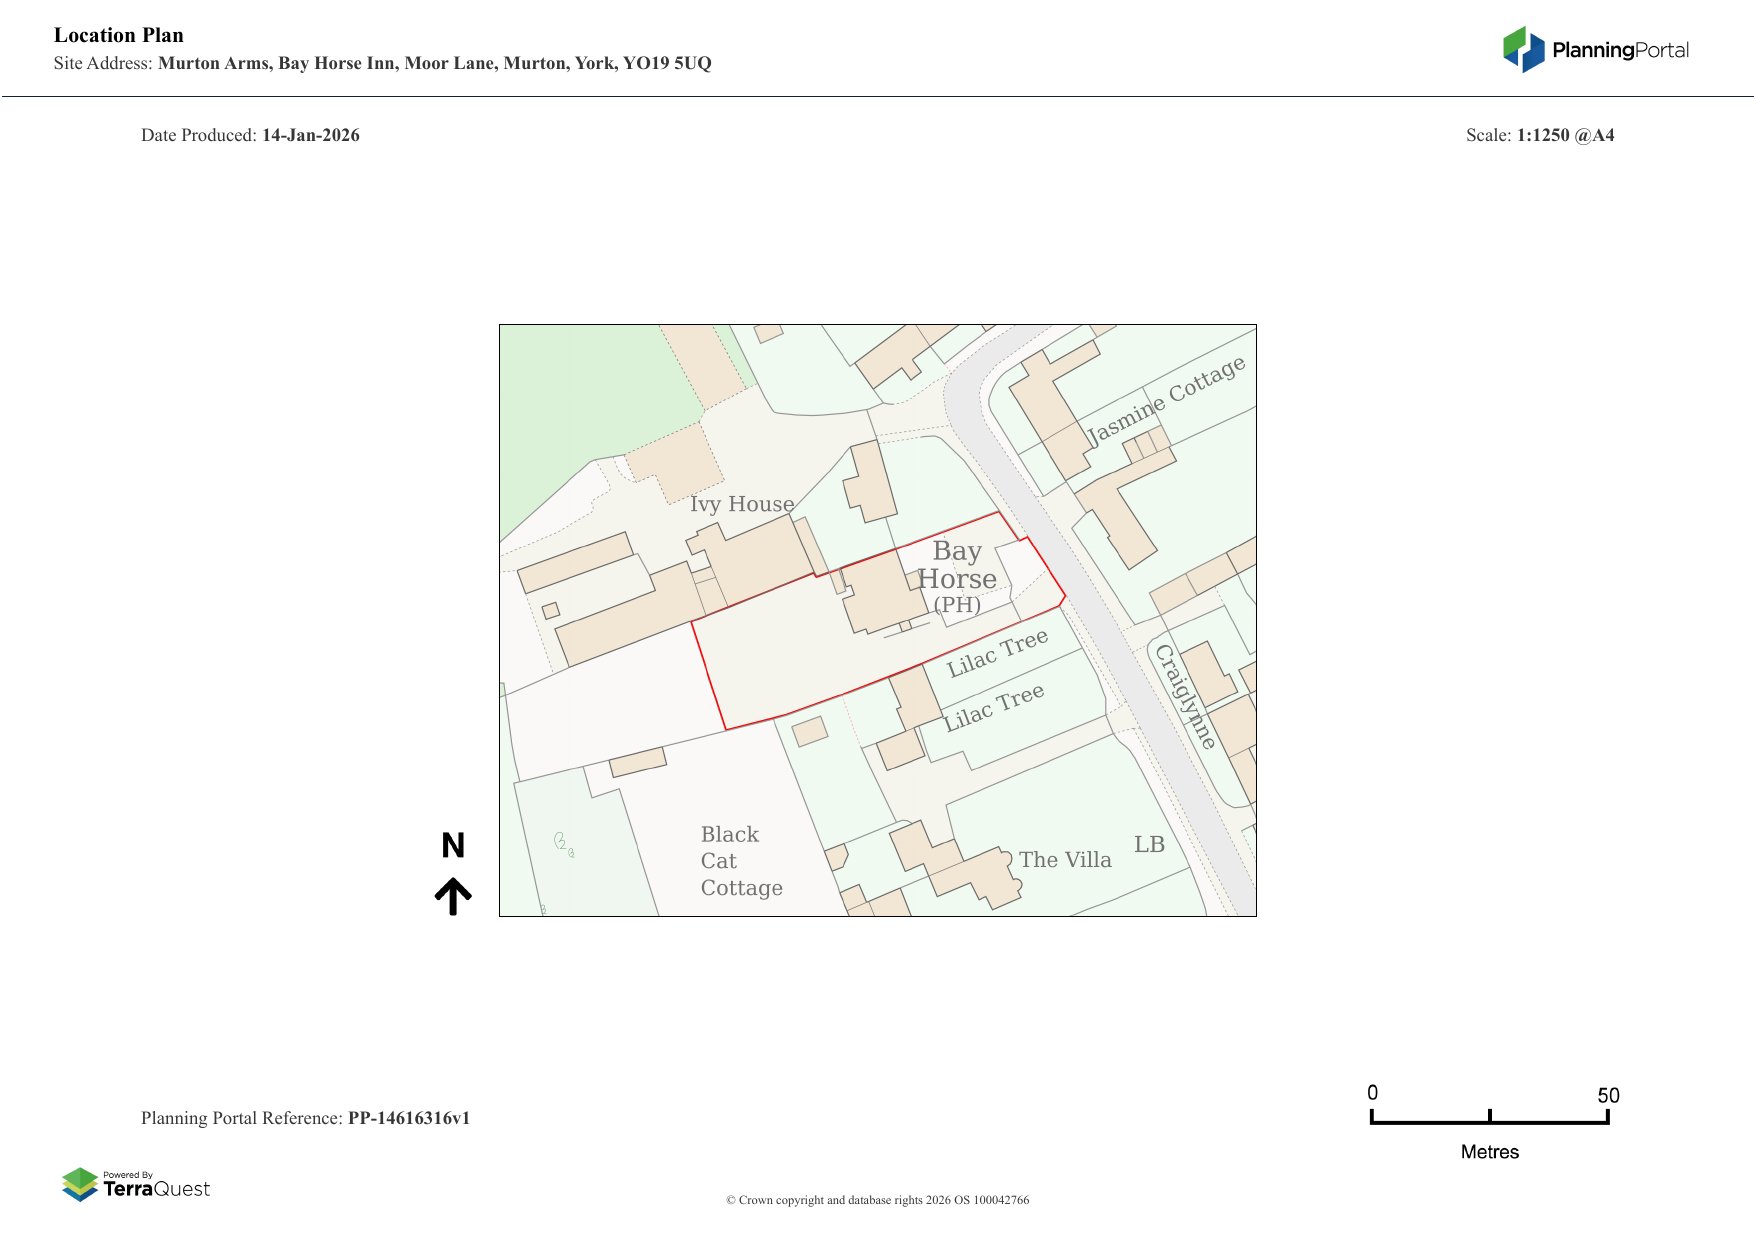The image size is (1754, 1241).
Task: Click The Villa map label
Action: click(x=1064, y=860)
